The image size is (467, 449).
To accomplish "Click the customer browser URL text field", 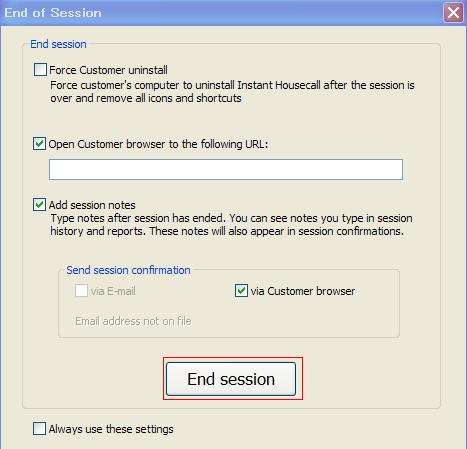I will click(226, 169).
